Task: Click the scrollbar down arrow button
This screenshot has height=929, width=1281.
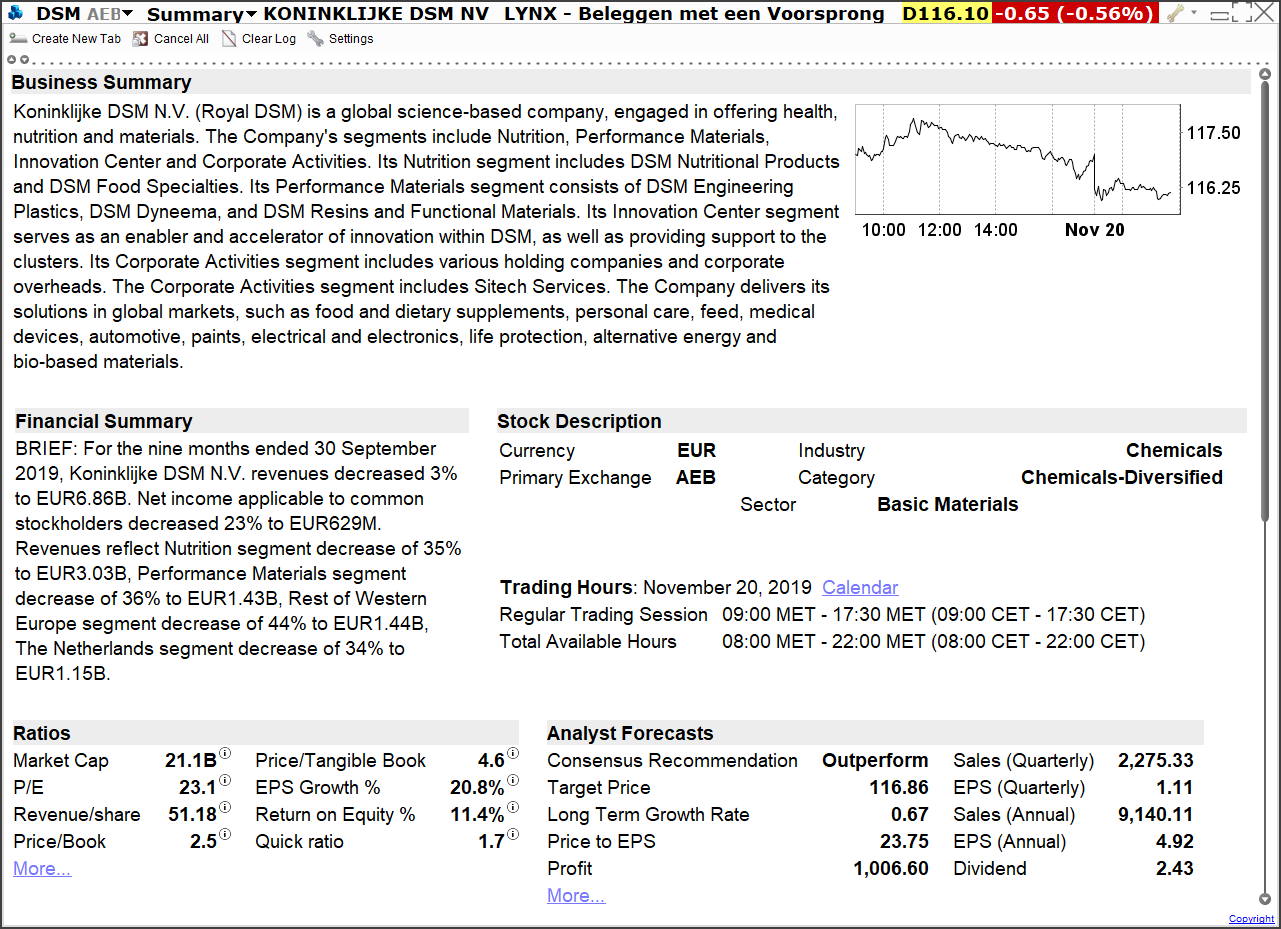Action: [x=1265, y=899]
